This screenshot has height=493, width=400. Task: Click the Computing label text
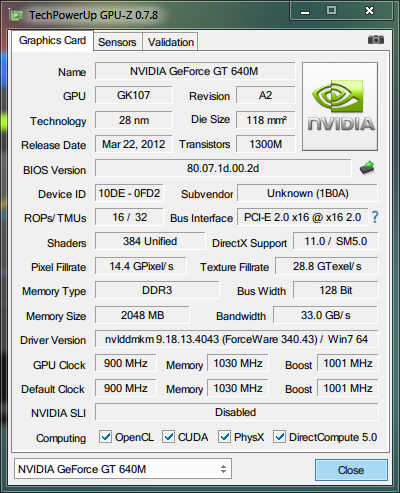coord(61,438)
